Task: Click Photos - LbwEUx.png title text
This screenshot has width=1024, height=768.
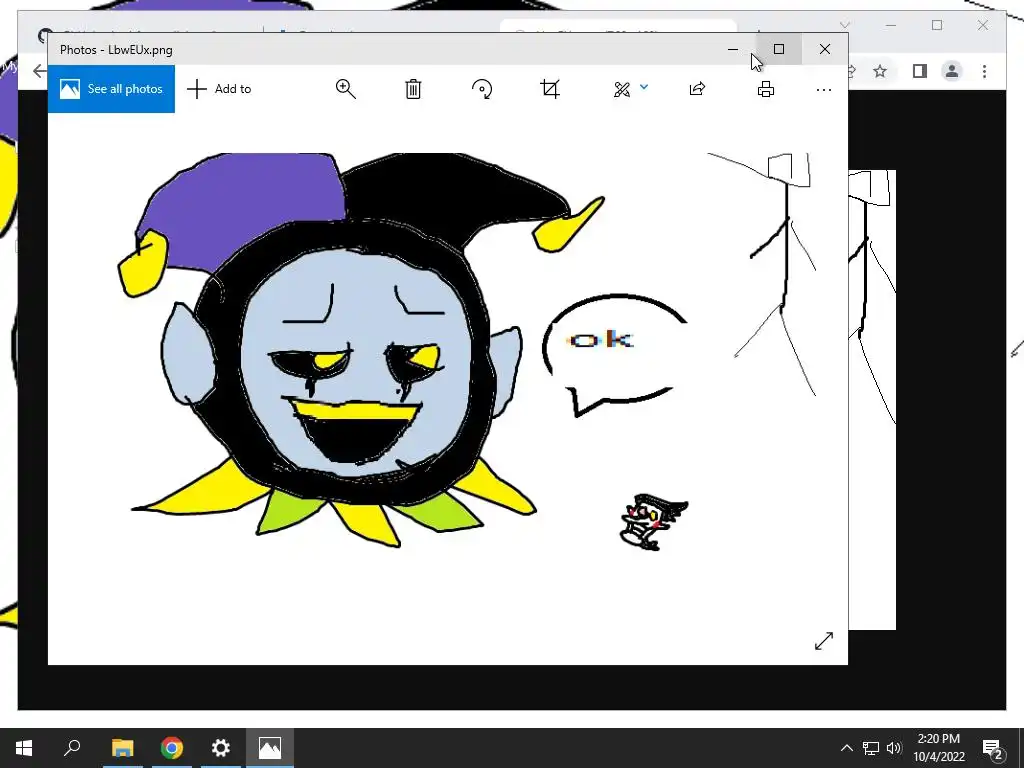Action: click(116, 50)
